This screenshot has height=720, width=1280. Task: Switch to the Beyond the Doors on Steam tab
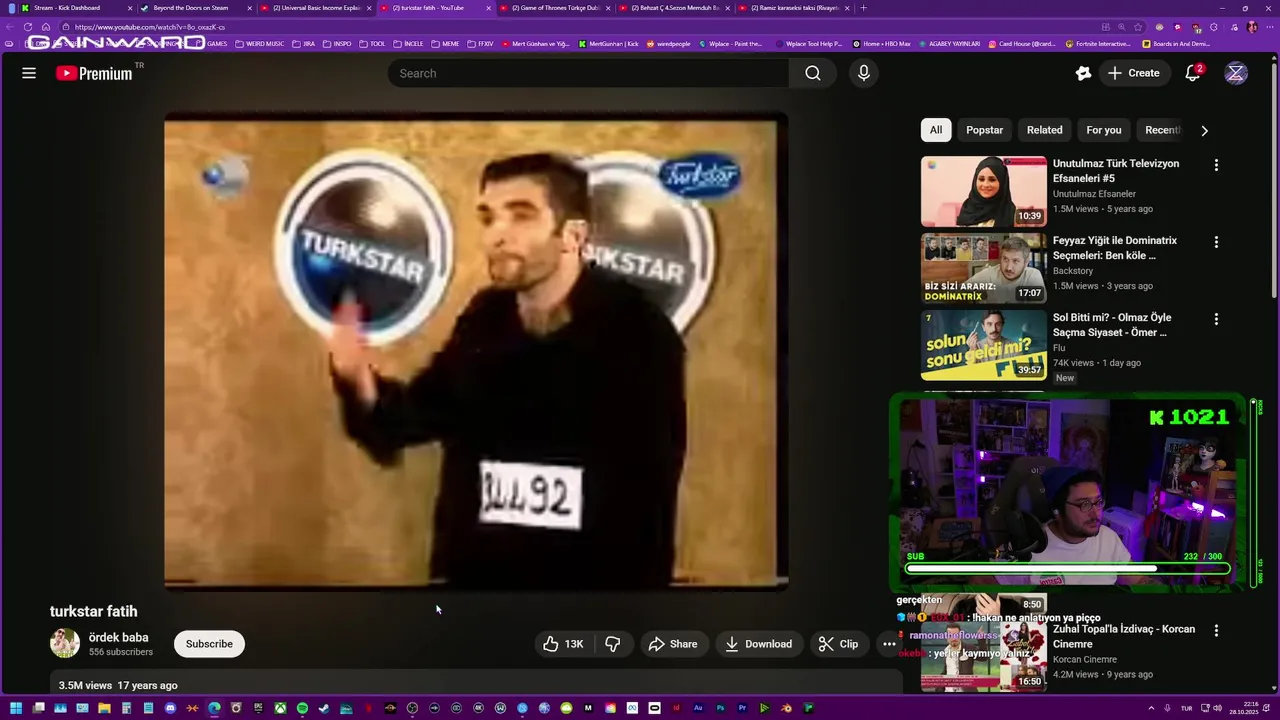click(195, 8)
